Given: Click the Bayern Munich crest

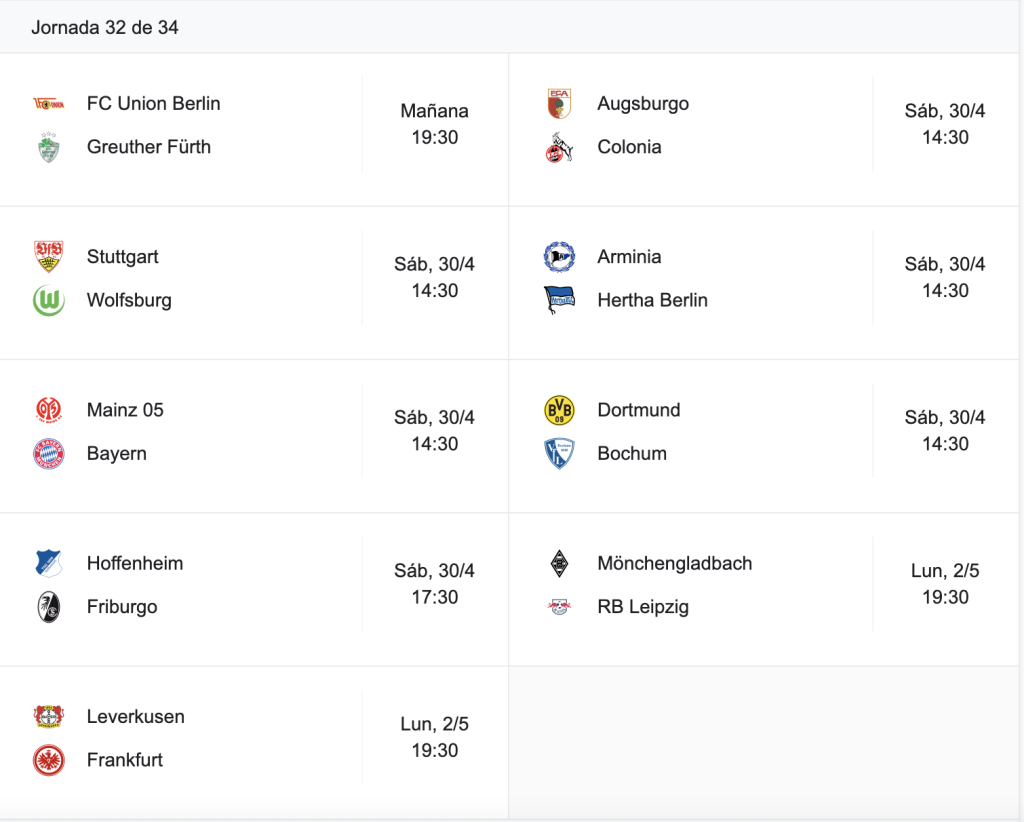Looking at the screenshot, I should click(49, 453).
